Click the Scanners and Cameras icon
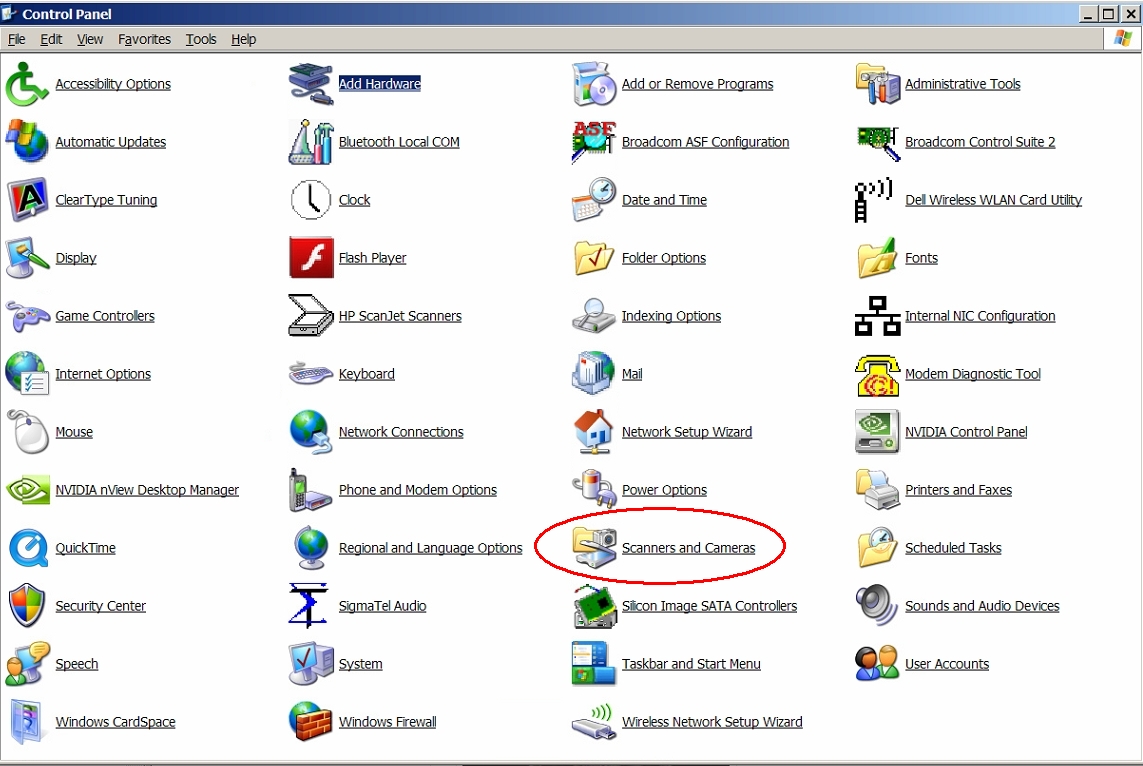Screen dimensions: 1143x766 tap(594, 547)
